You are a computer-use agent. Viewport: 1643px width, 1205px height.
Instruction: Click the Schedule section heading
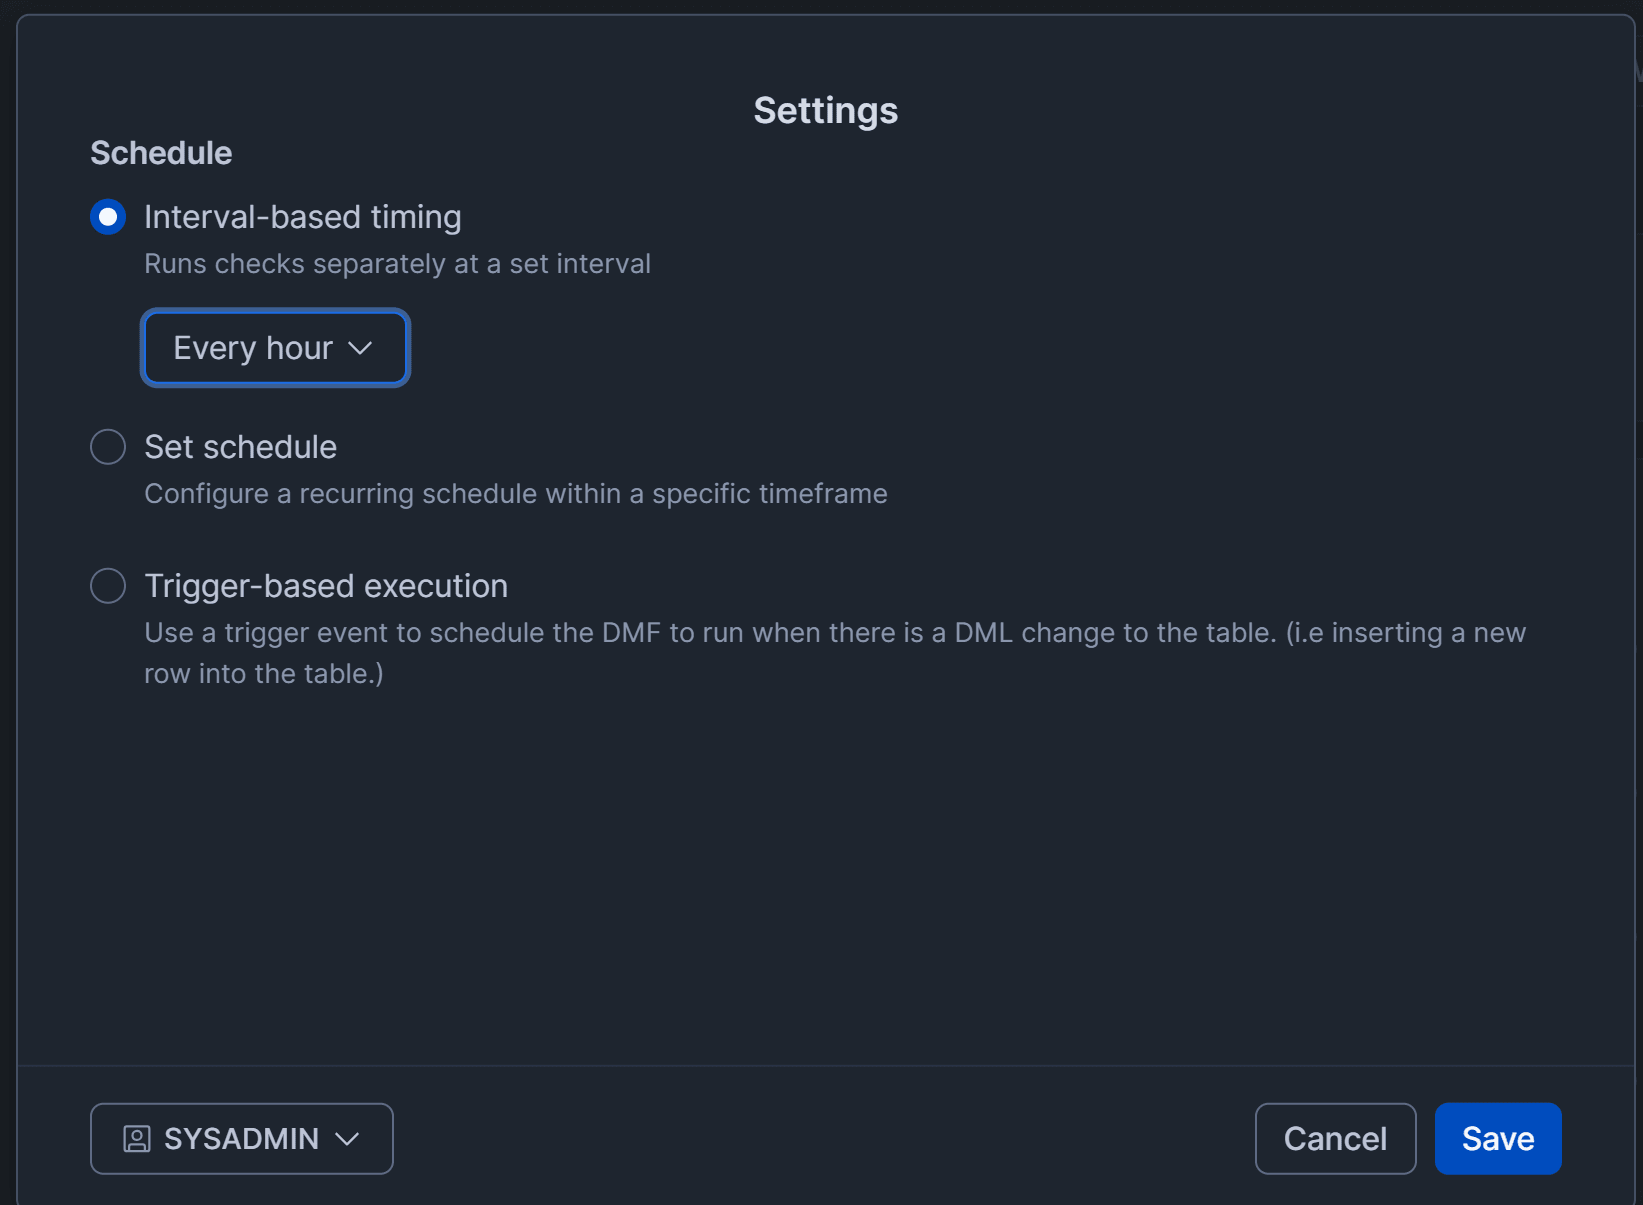161,153
